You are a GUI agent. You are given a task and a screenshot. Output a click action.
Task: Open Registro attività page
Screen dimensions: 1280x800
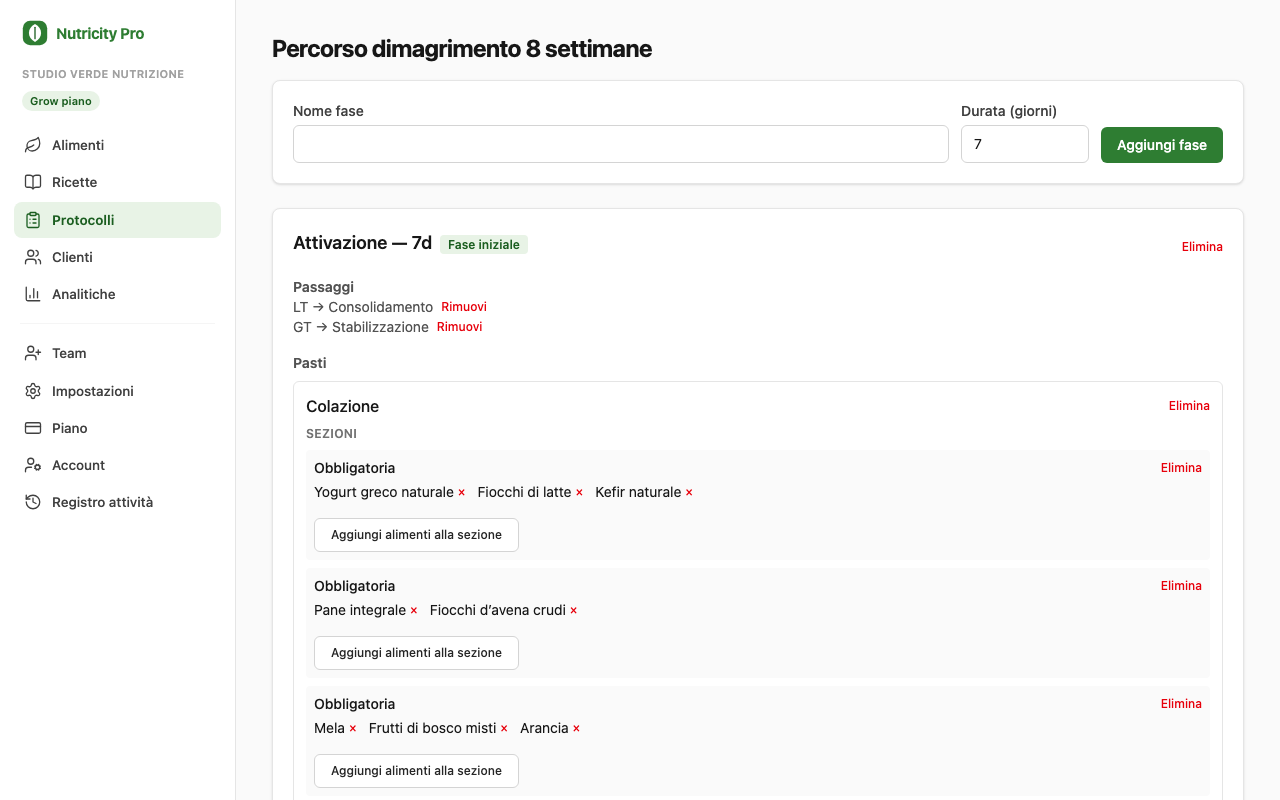(117, 502)
